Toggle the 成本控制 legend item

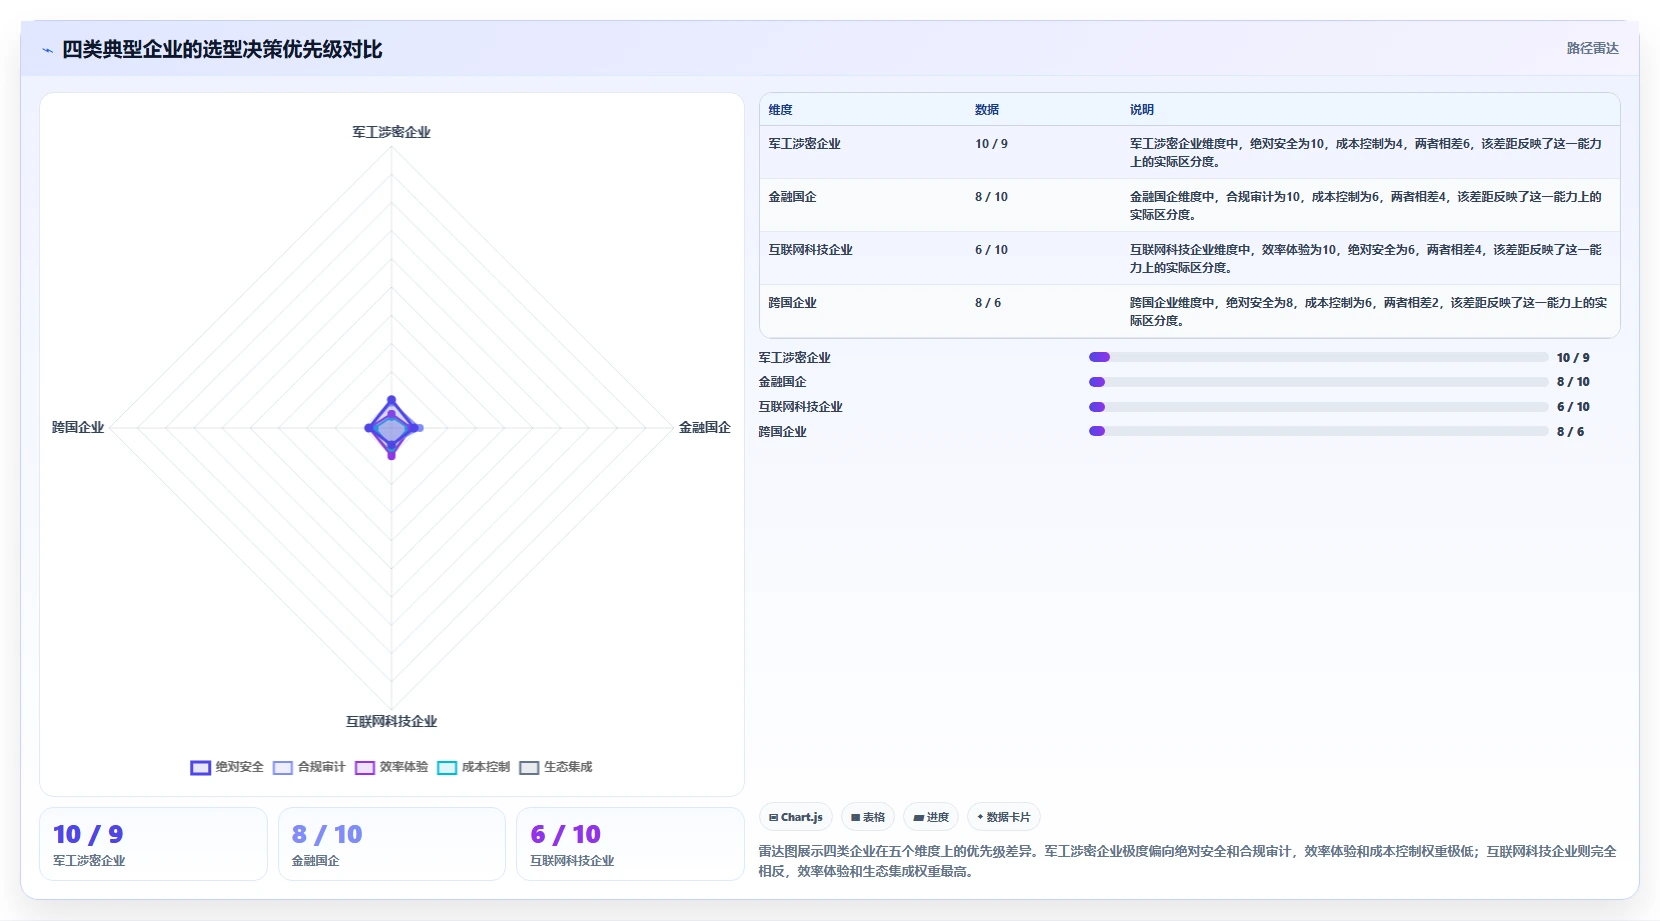473,767
